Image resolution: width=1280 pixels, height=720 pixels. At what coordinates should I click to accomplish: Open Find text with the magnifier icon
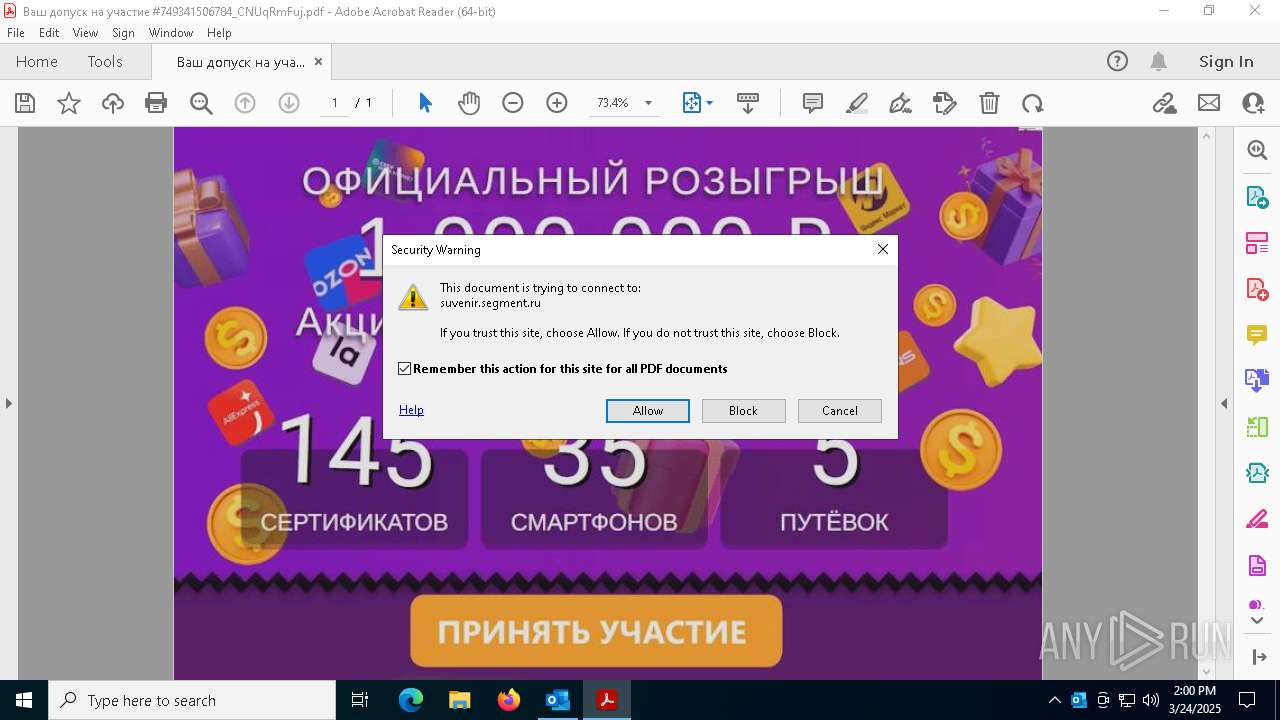coord(201,103)
